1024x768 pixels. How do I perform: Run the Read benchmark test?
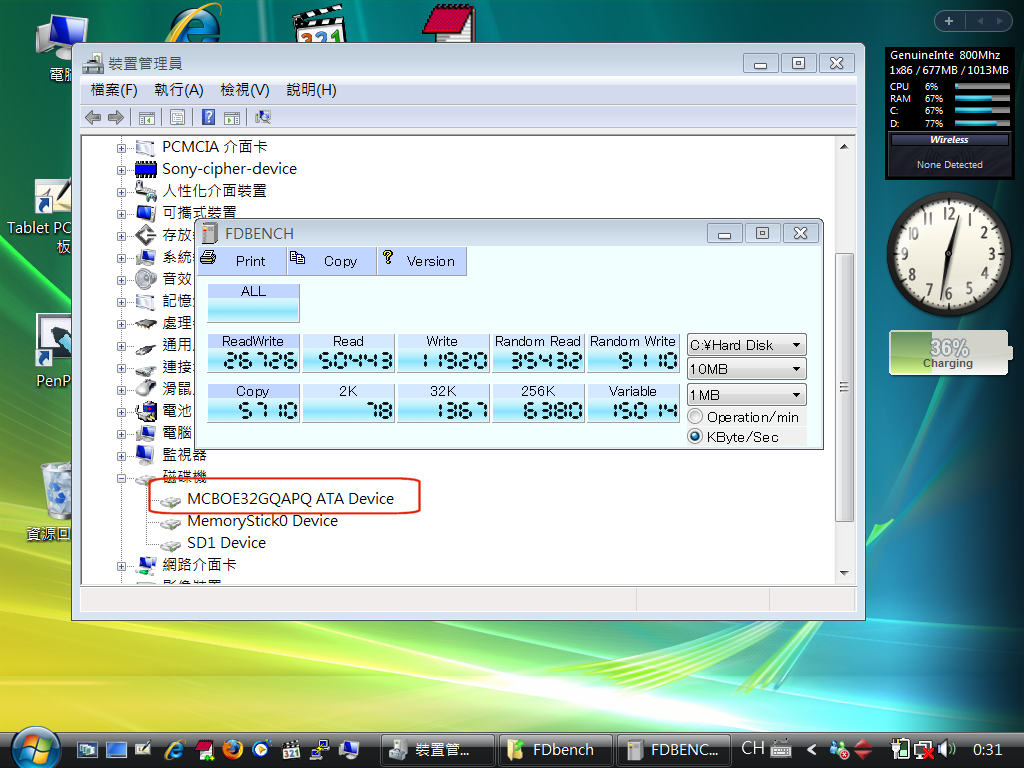click(348, 353)
